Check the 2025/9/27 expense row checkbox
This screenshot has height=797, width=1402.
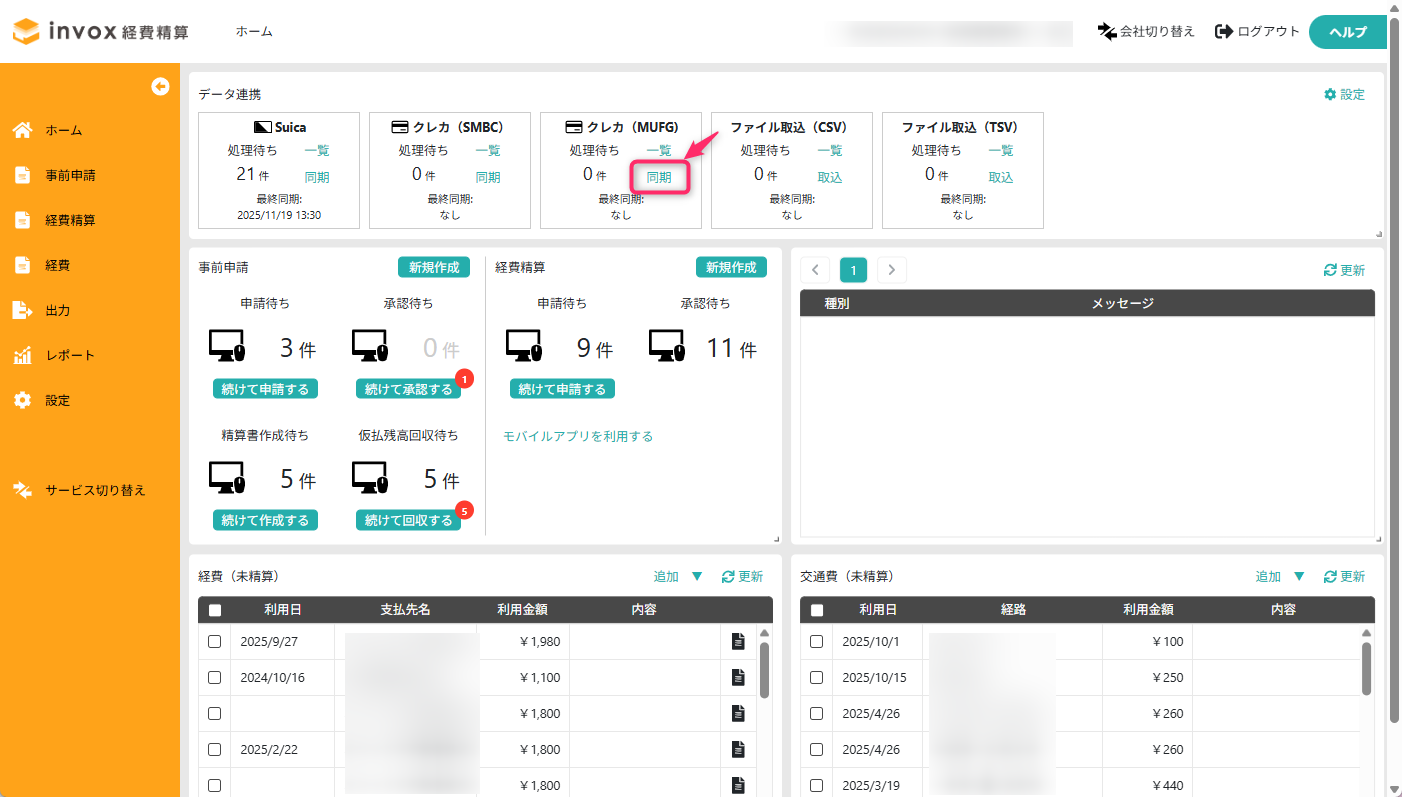214,642
